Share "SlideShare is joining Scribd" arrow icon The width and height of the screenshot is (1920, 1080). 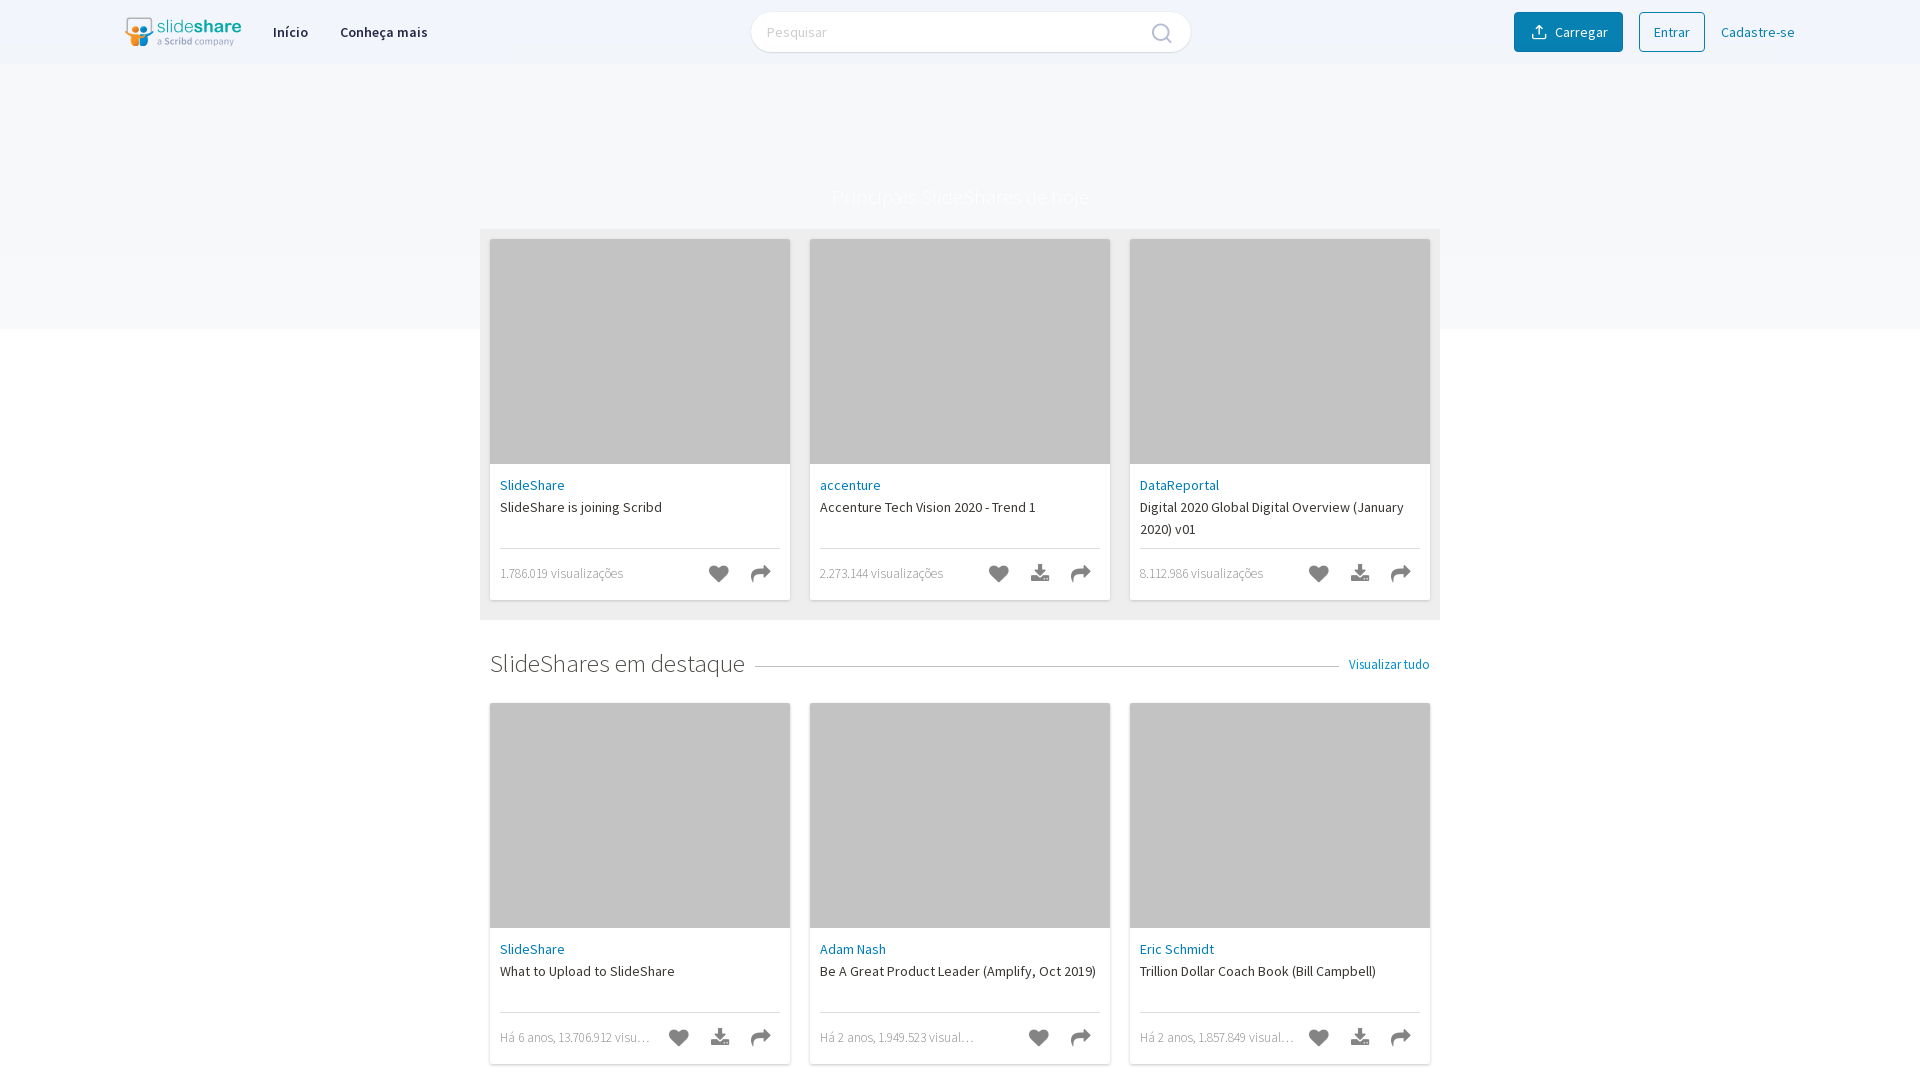click(761, 574)
